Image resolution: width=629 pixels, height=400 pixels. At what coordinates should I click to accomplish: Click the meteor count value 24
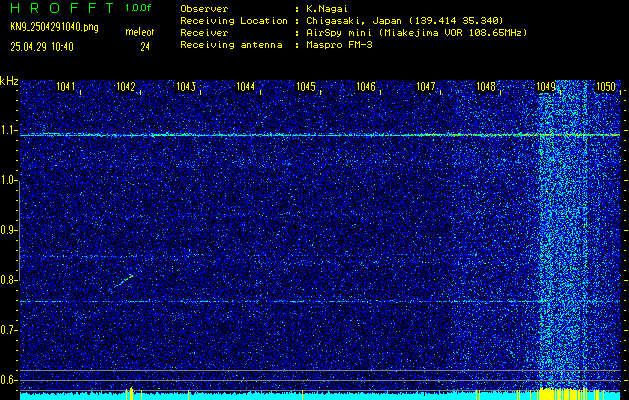point(145,47)
